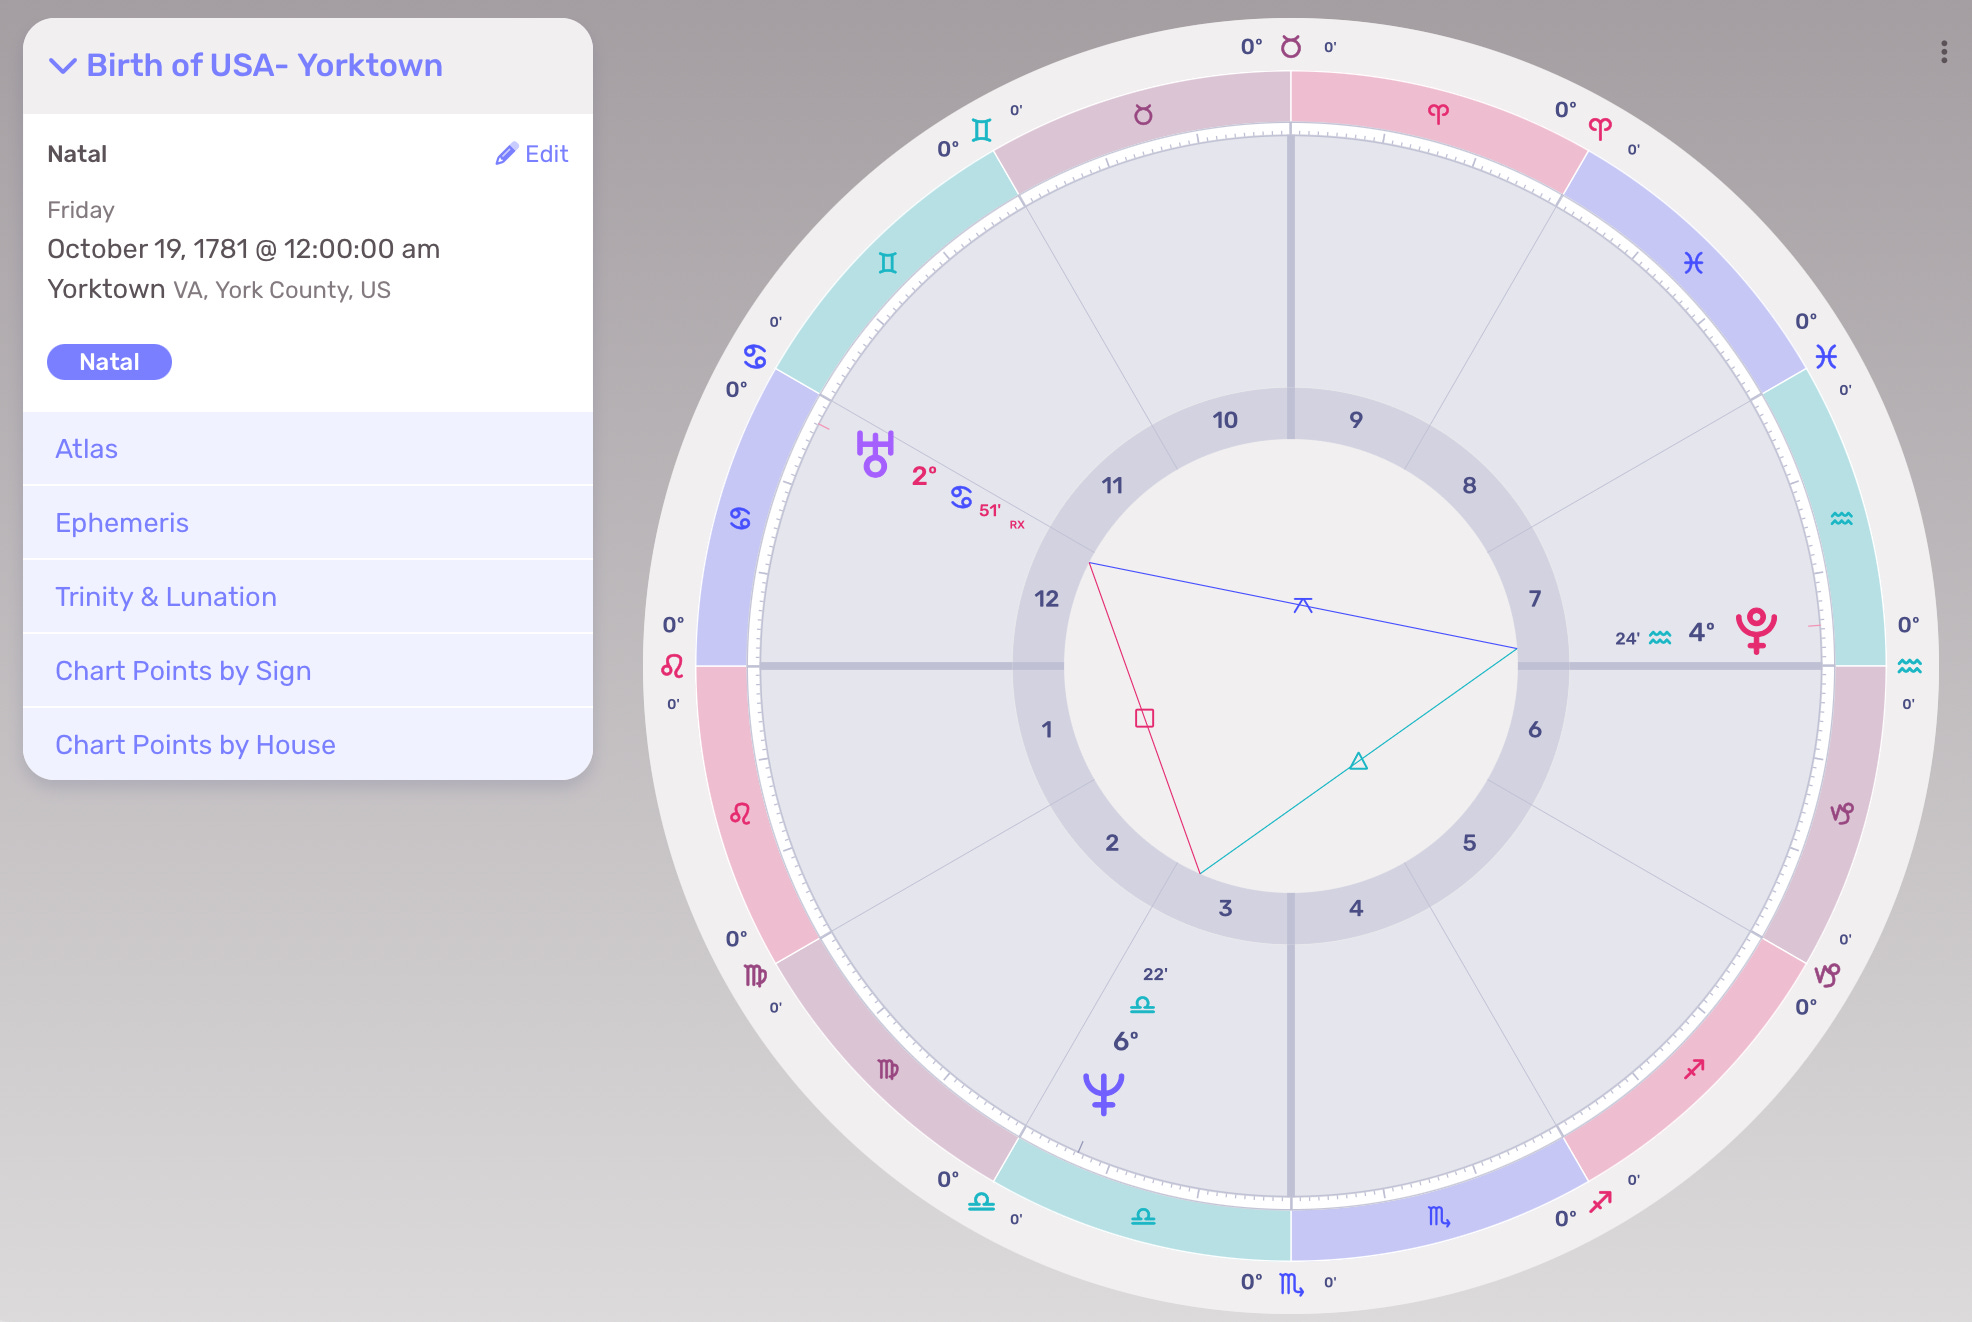The width and height of the screenshot is (1972, 1322).
Task: Toggle the Natal pill button
Action: click(109, 362)
